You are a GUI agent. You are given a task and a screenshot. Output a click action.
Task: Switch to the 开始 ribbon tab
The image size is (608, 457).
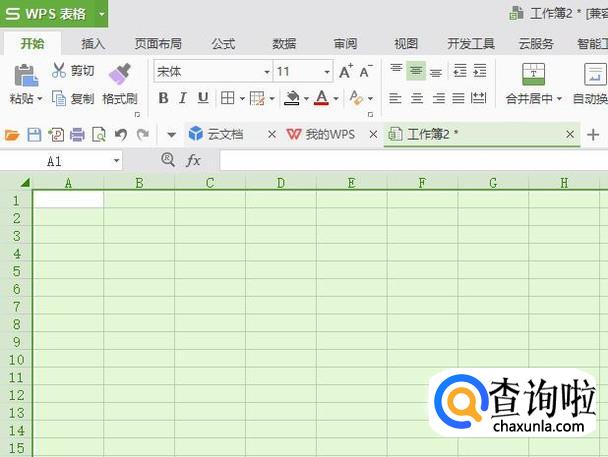32,43
